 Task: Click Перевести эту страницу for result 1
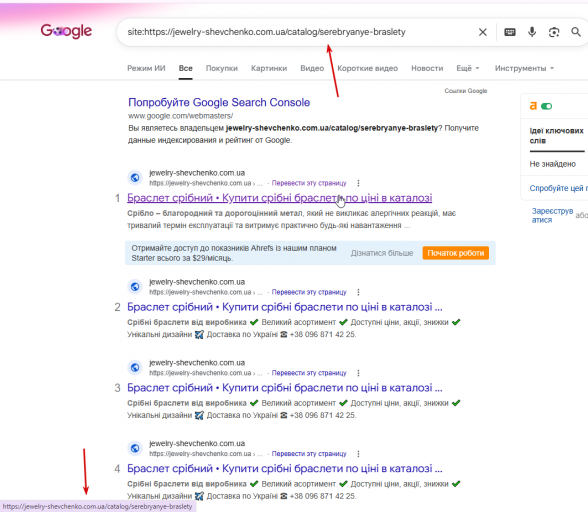point(309,183)
